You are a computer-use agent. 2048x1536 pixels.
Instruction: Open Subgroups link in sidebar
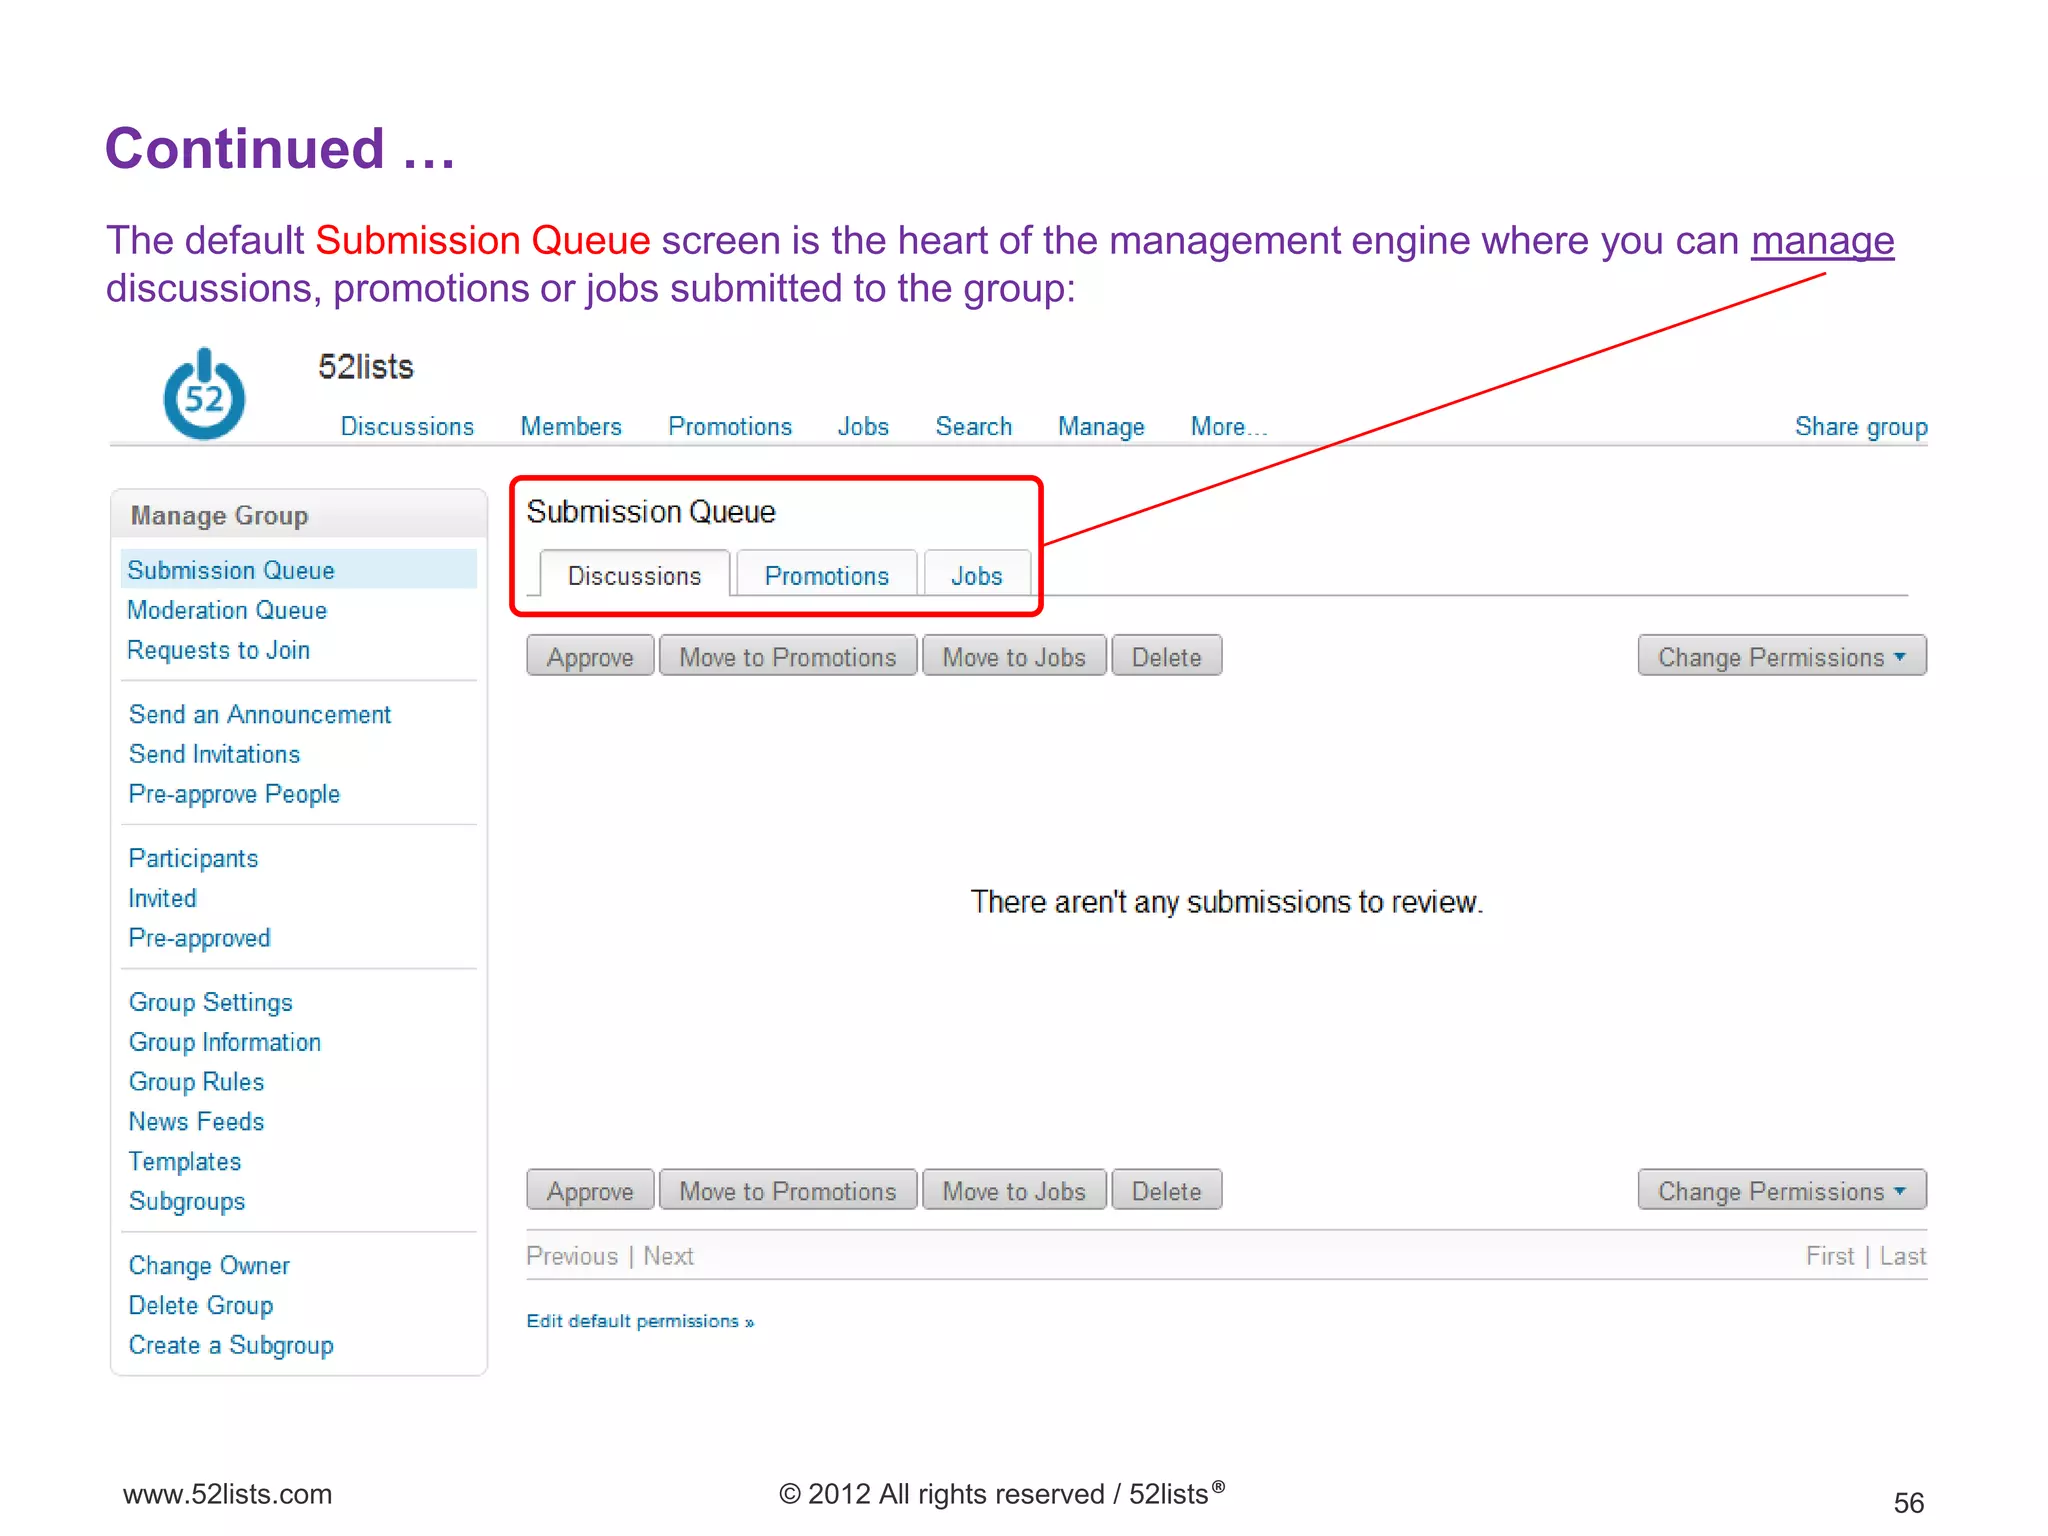click(187, 1201)
